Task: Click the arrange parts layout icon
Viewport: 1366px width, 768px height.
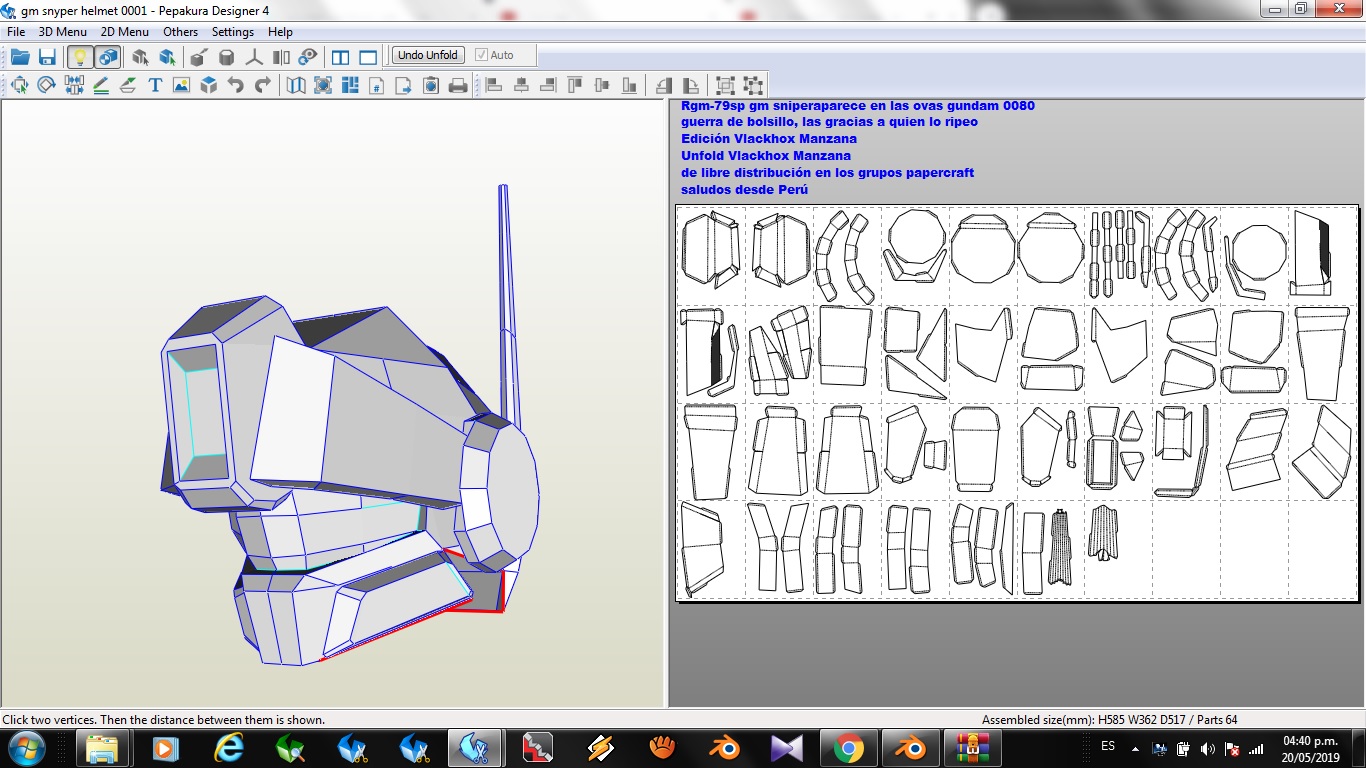Action: pos(350,85)
